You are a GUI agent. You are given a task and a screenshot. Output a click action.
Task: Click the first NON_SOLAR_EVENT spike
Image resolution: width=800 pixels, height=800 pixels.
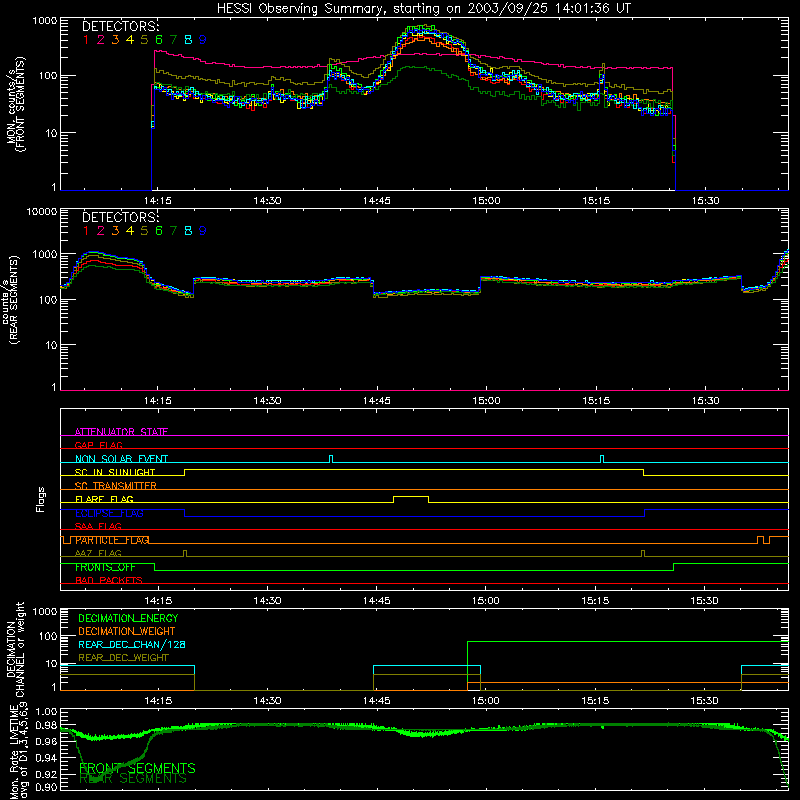[331, 459]
